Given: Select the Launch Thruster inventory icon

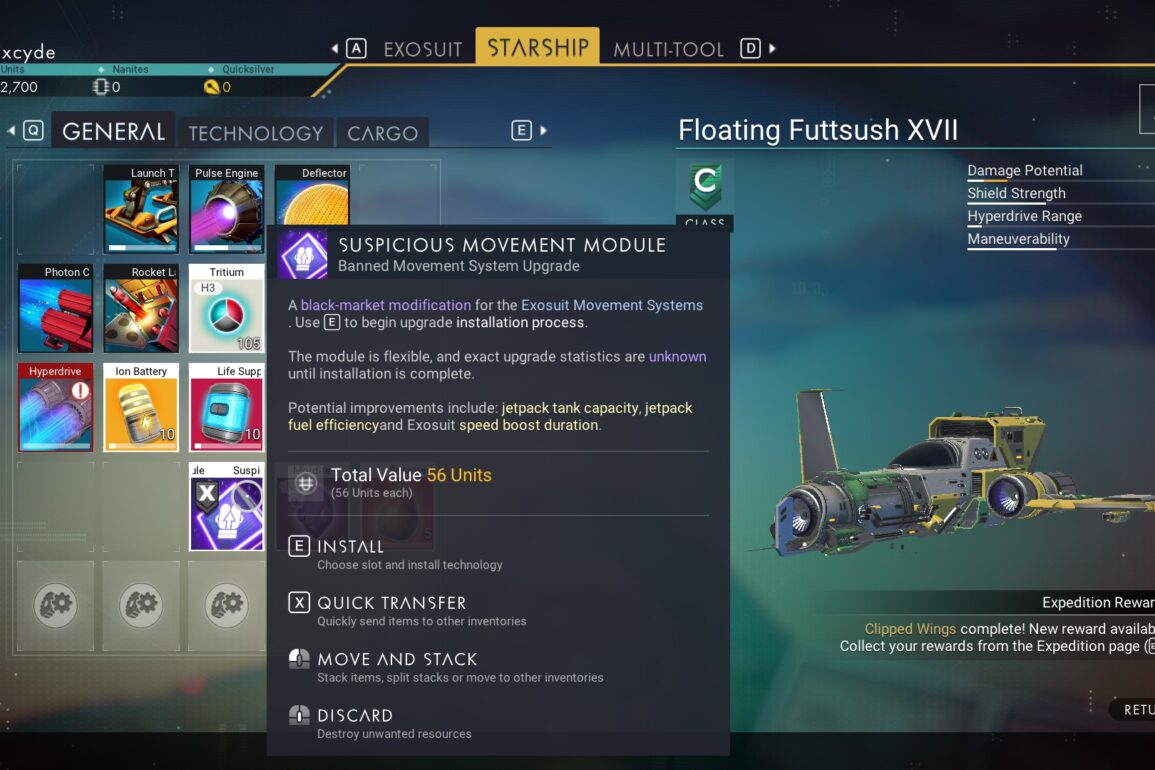Looking at the screenshot, I should point(141,209).
